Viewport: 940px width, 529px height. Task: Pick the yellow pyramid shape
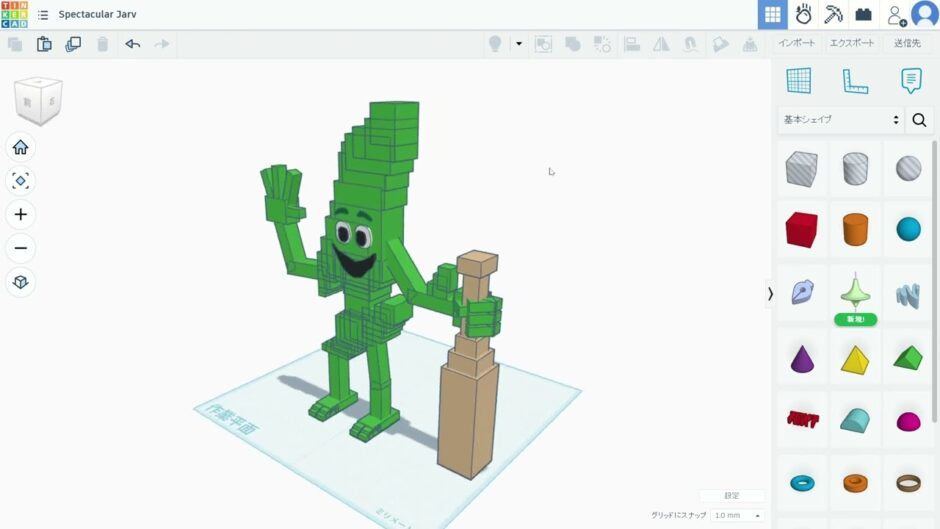[855, 359]
